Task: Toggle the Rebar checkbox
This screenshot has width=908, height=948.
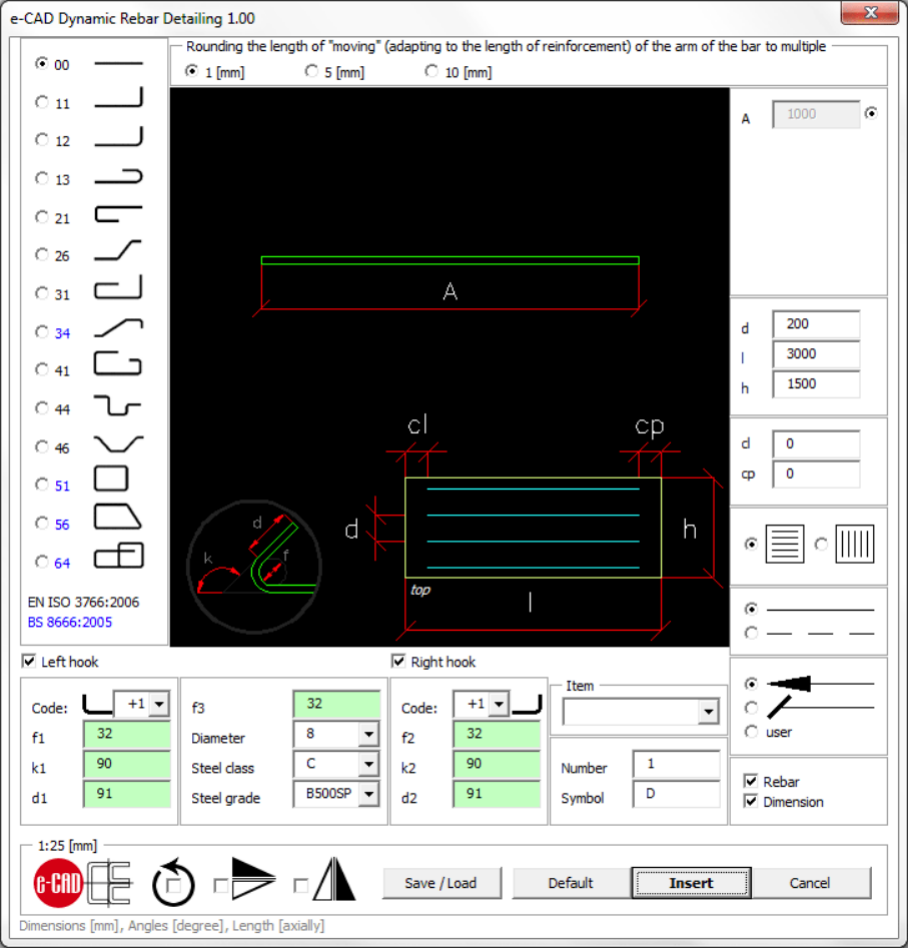Action: coord(750,781)
